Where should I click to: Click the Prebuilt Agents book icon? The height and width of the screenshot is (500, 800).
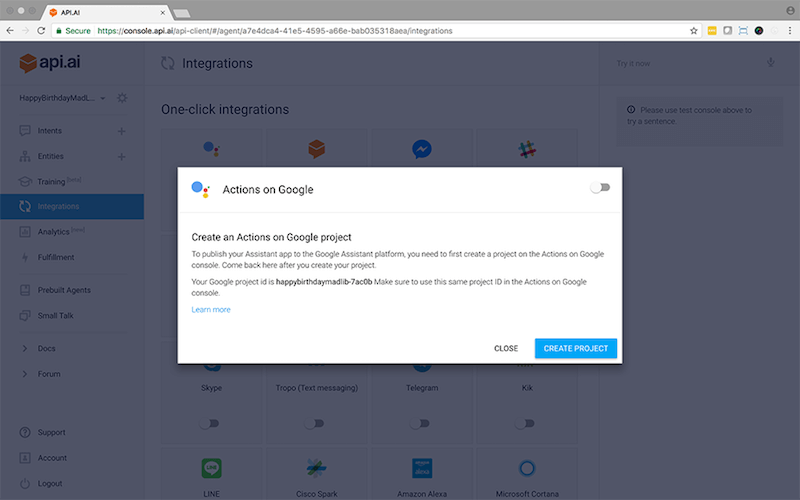tap(24, 290)
